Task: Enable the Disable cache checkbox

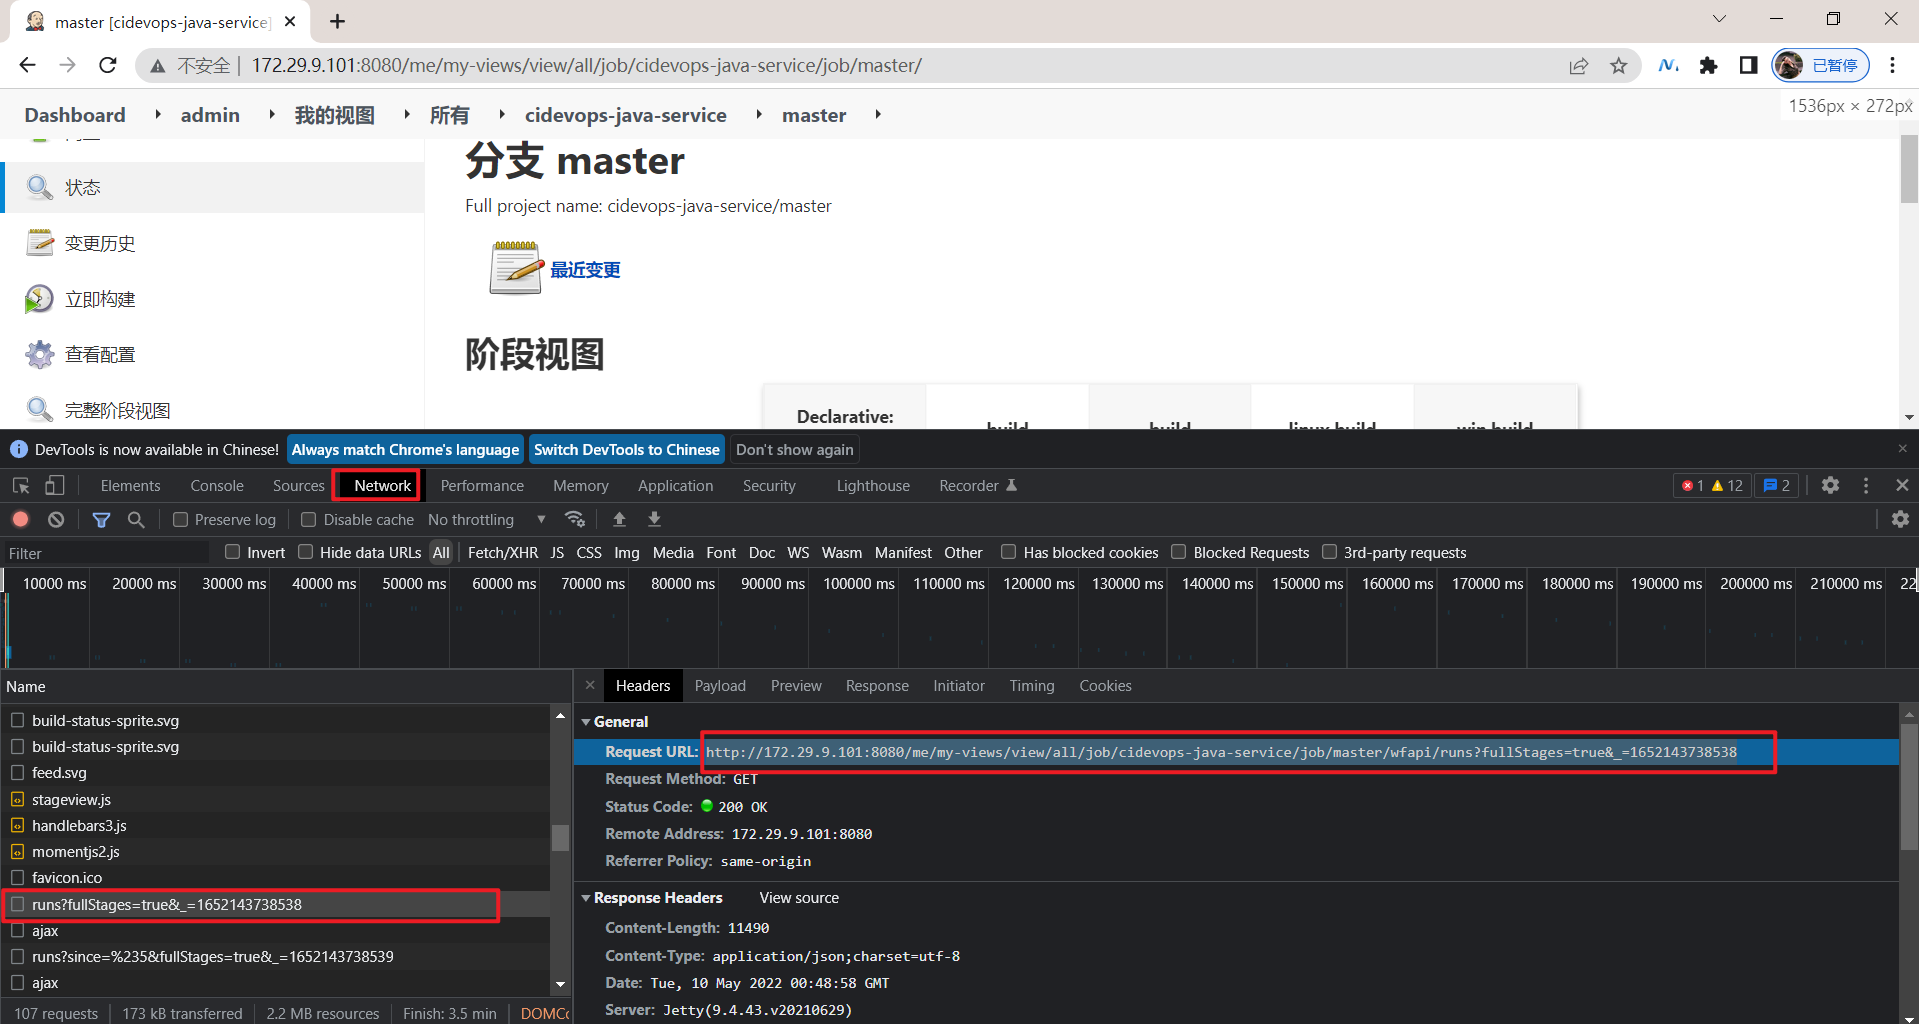Action: pyautogui.click(x=309, y=519)
